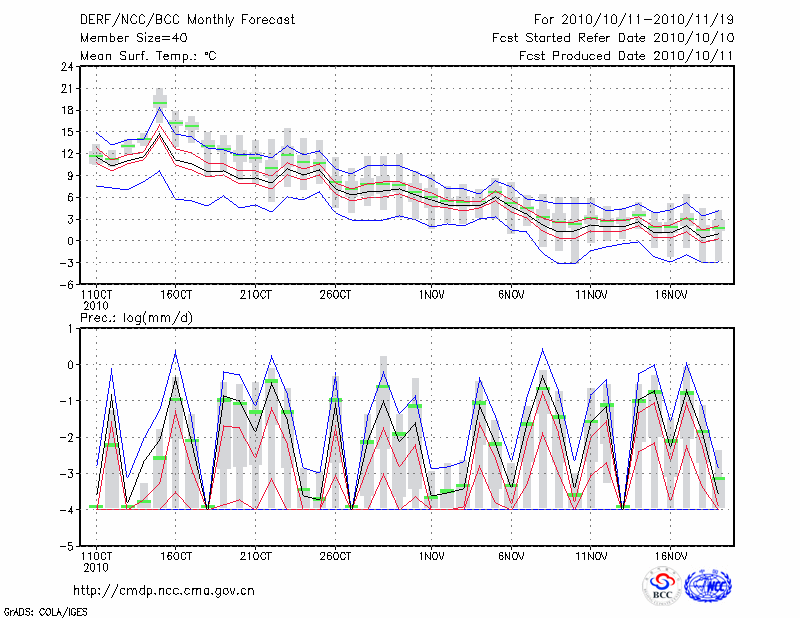Select 11NOV tick on the precipitation chart

pos(591,555)
